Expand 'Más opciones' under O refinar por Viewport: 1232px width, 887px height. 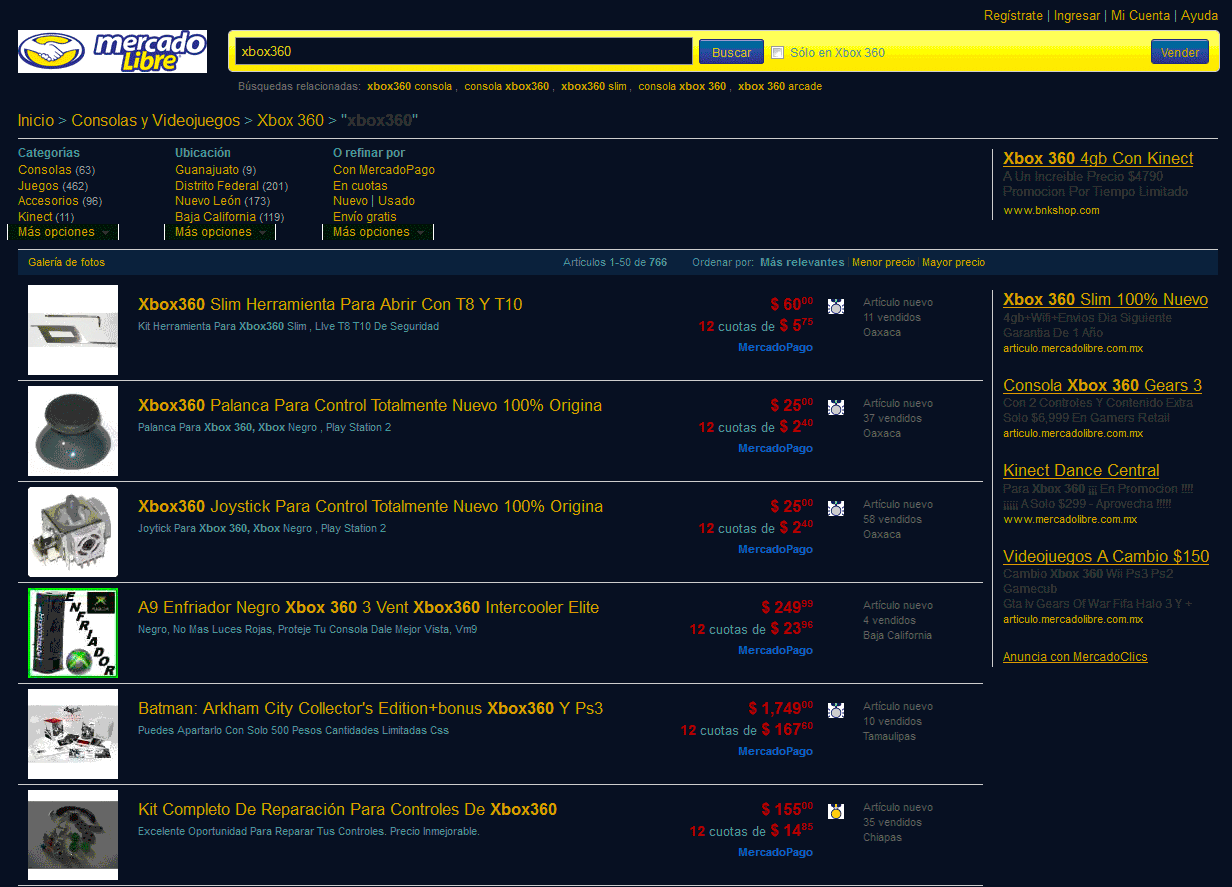[379, 232]
